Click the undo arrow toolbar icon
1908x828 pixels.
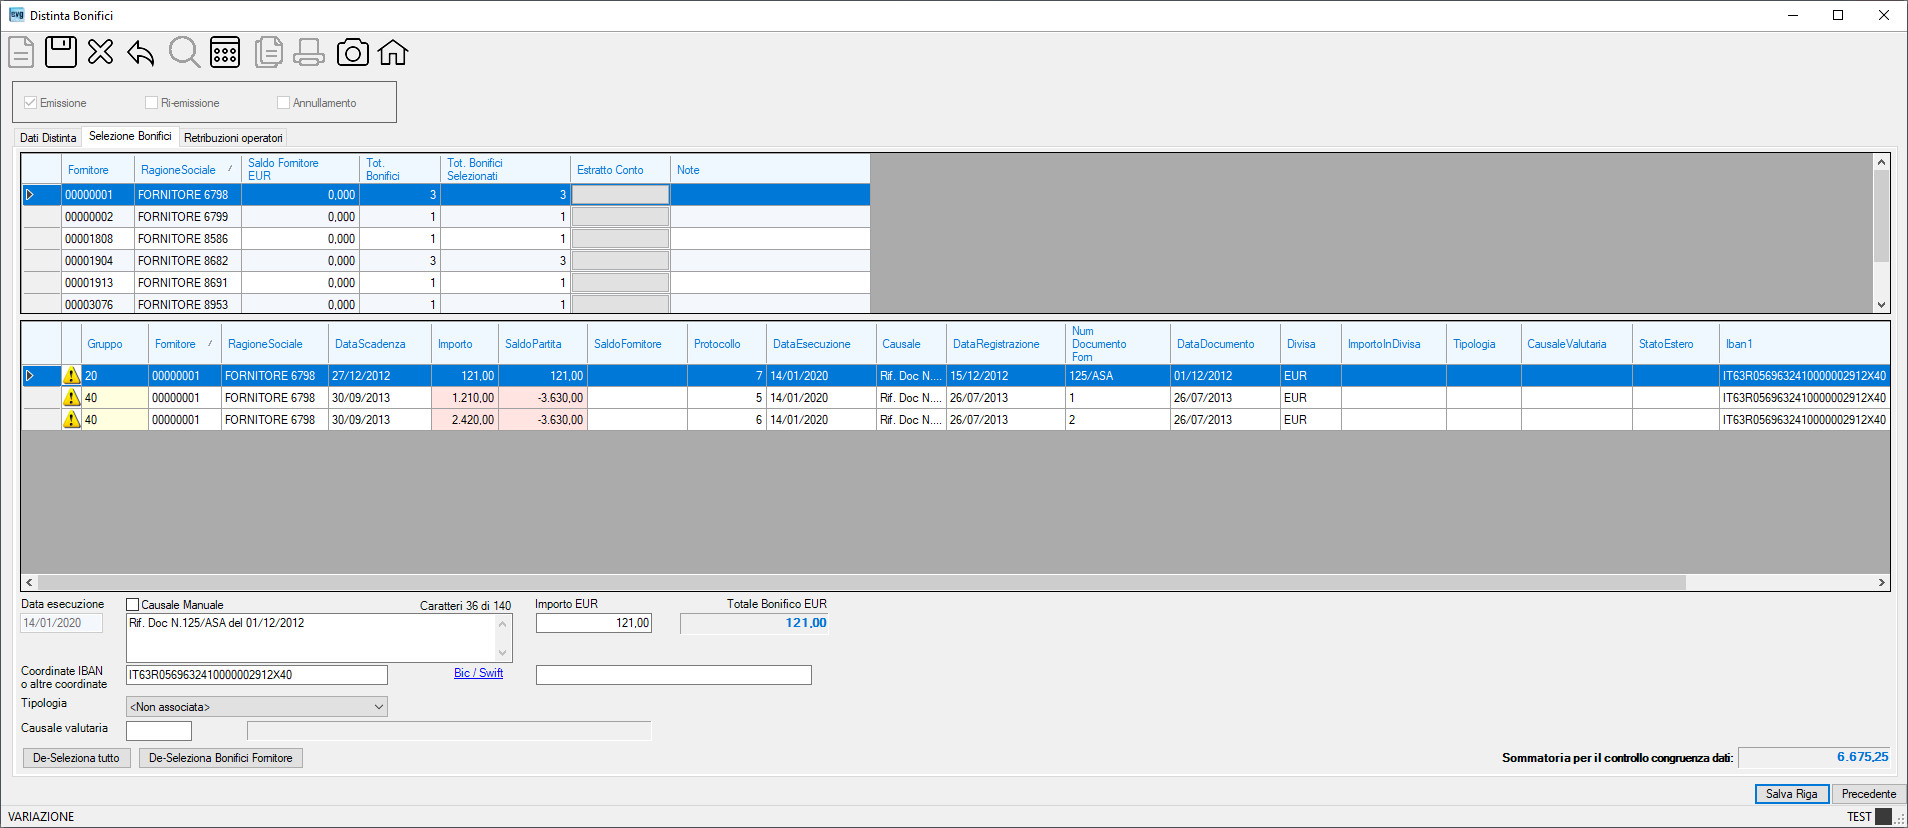[x=141, y=52]
